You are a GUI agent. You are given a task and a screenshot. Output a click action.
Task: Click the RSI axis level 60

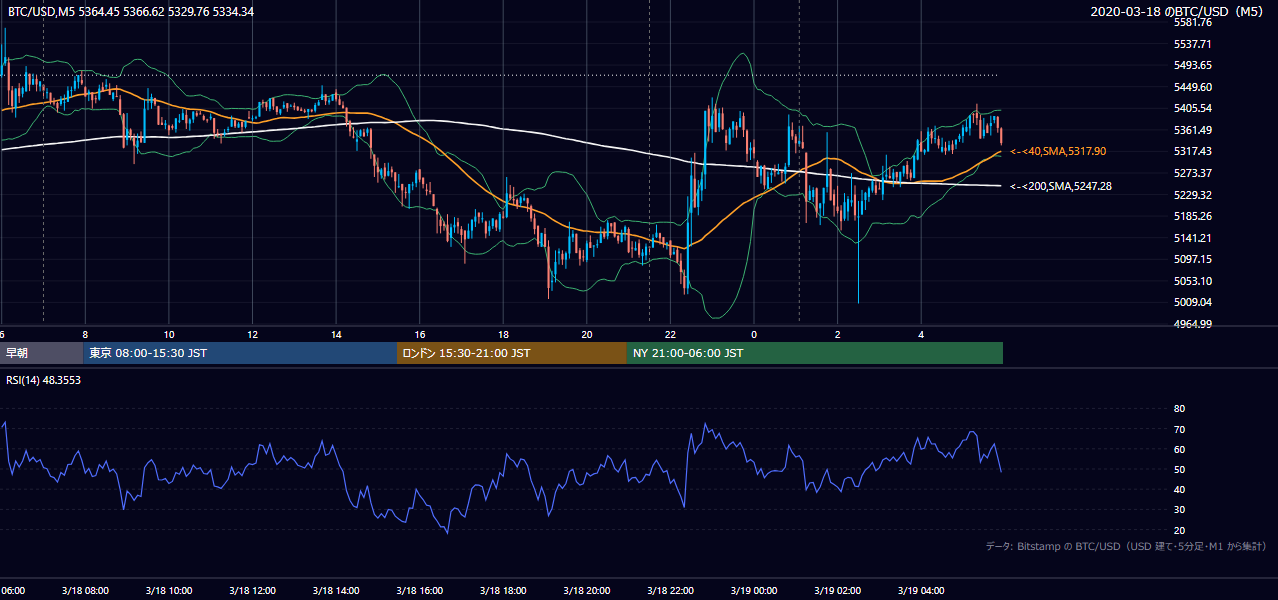(x=1179, y=450)
